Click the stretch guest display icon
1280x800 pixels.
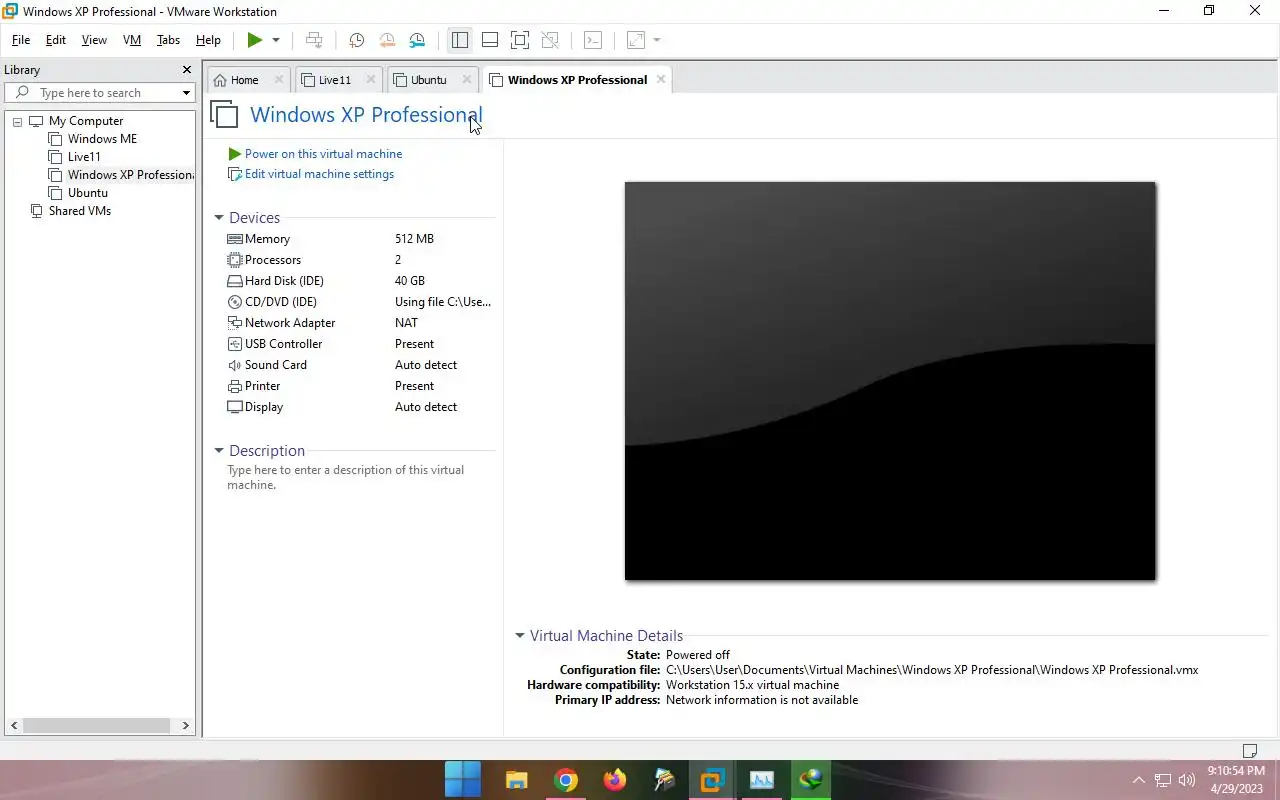636,40
